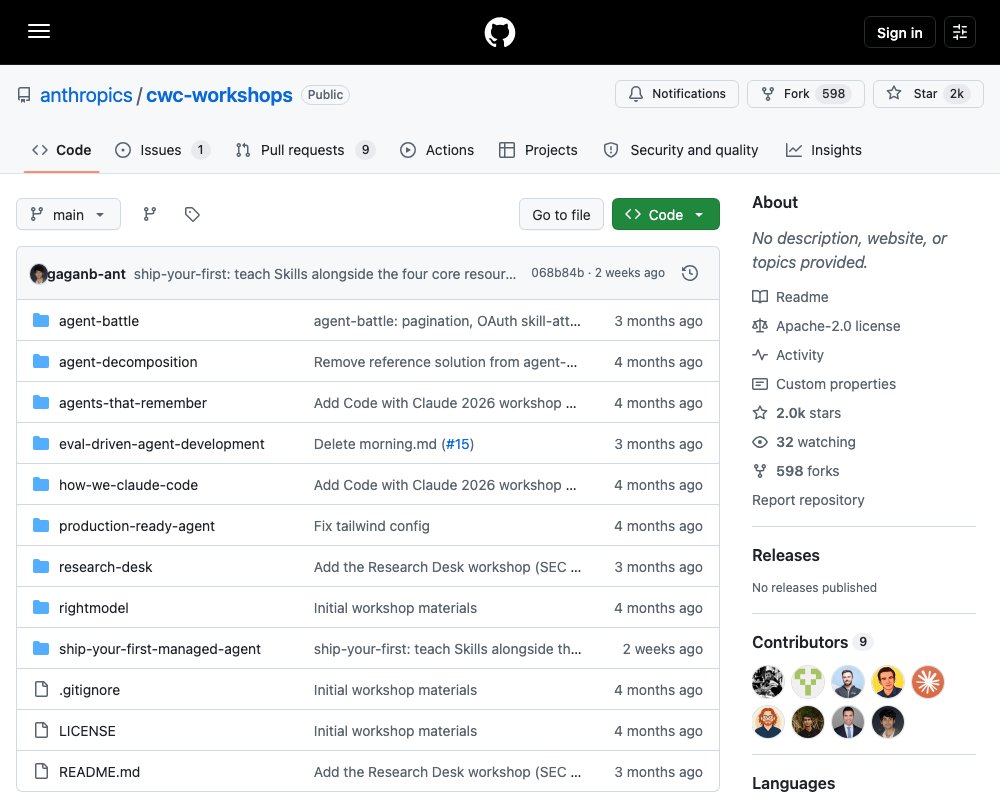Viewport: 1000px width, 800px height.
Task: Open the how-we-claude-code folder
Action: pyautogui.click(x=128, y=485)
